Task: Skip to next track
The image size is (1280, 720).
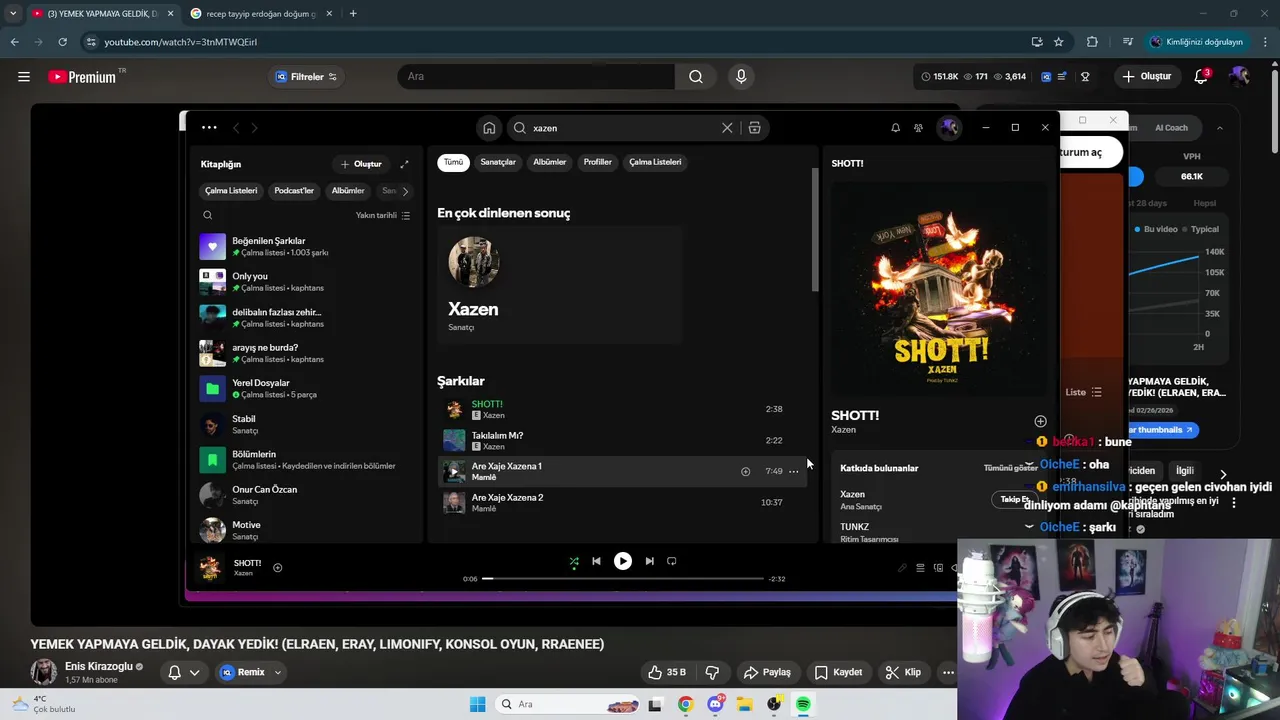Action: 649,561
